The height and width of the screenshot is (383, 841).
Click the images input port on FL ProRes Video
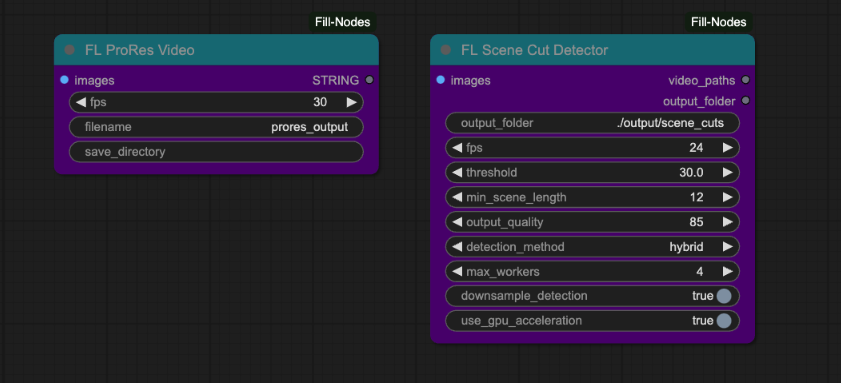[65, 80]
